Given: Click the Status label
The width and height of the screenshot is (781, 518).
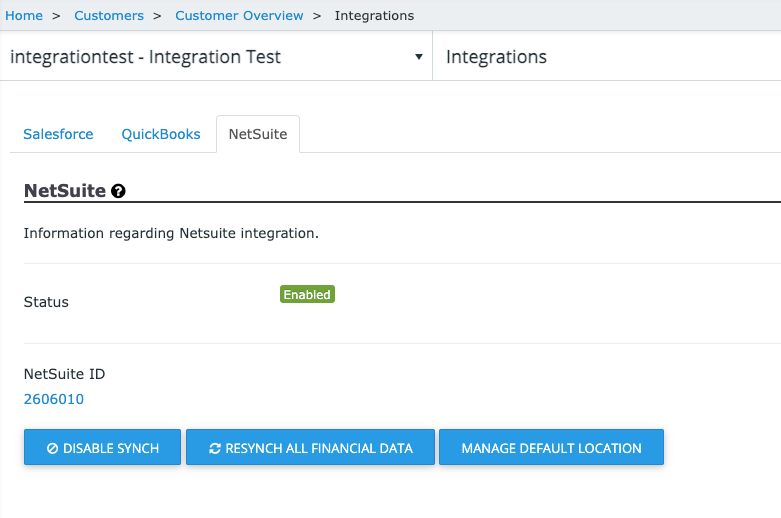Looking at the screenshot, I should pos(46,302).
